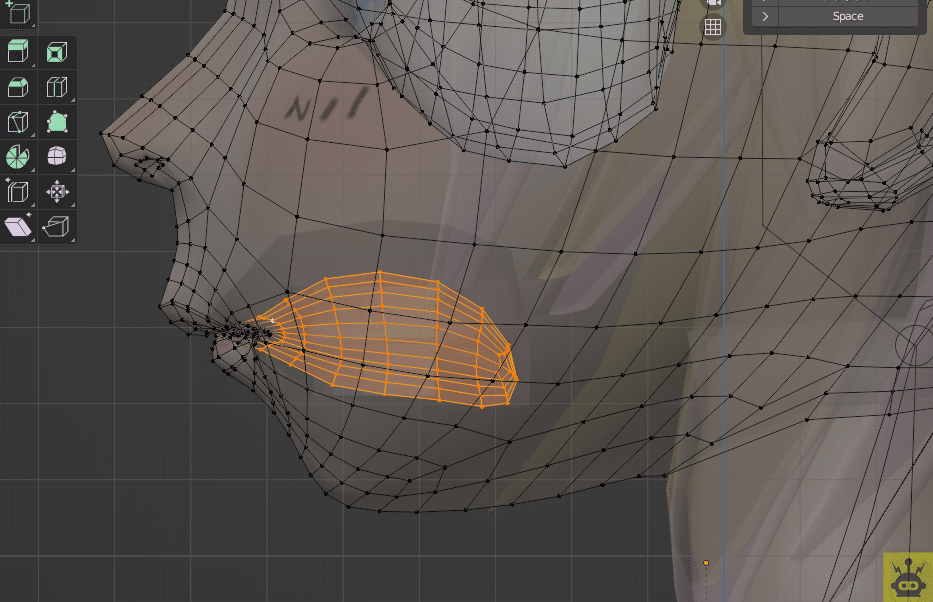Activate the Edge Slide tool
933x602 pixels.
(x=18, y=192)
